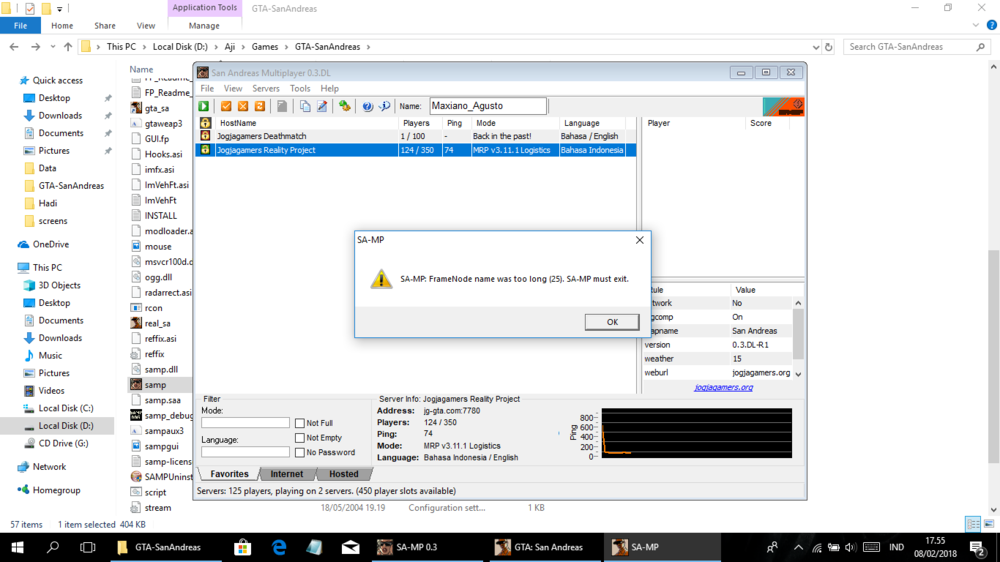1000x562 pixels.
Task: Click the padlock column header icon in server list
Action: 205,122
